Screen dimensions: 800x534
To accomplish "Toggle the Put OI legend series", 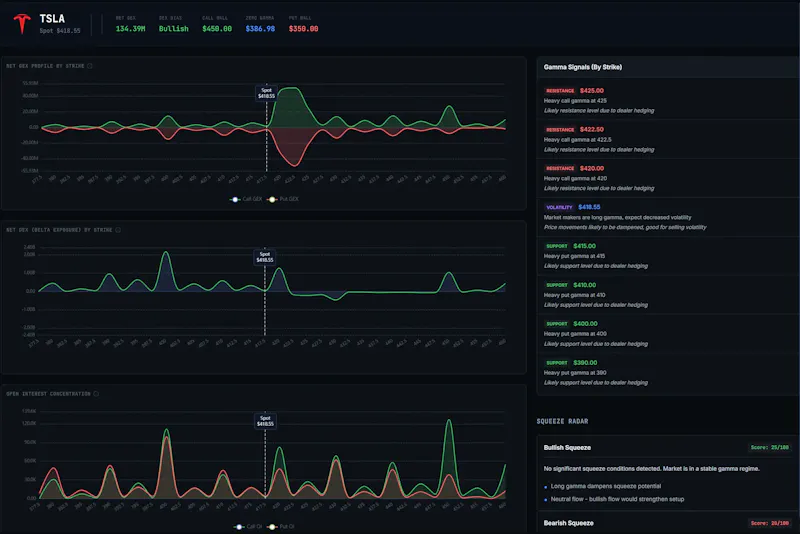I will tap(281, 526).
